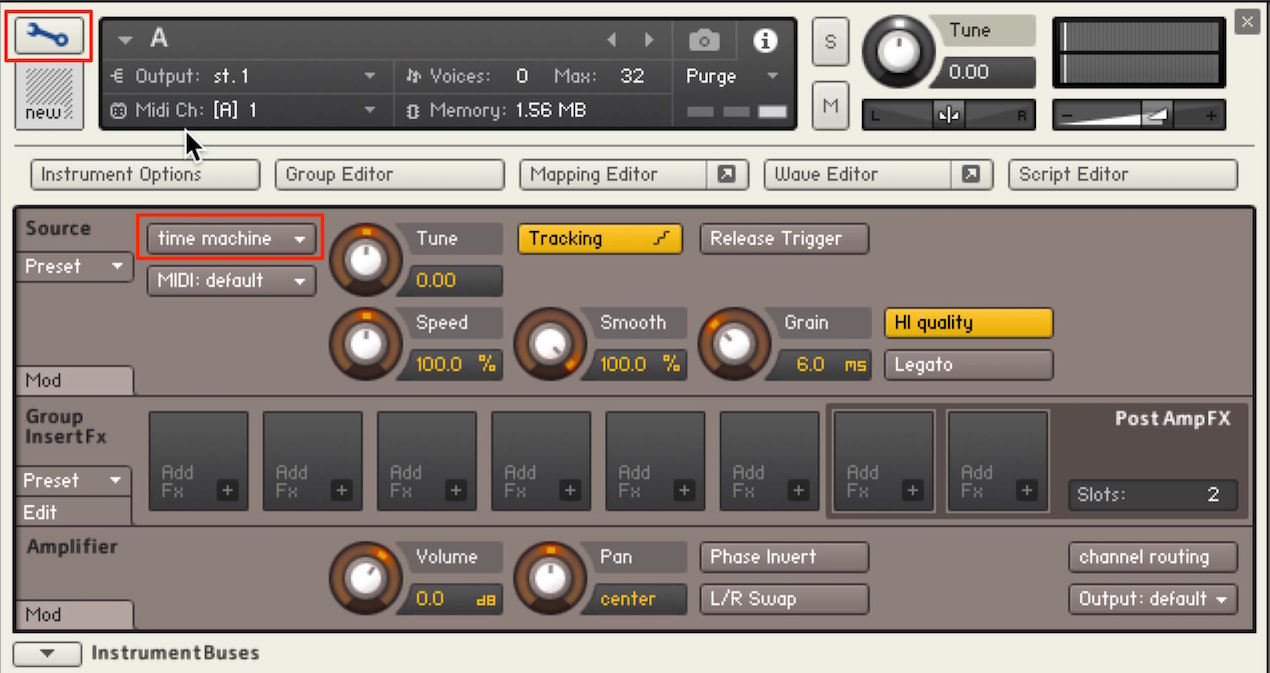Open the Output: default dropdown
This screenshot has height=673, width=1270.
pyautogui.click(x=1152, y=599)
